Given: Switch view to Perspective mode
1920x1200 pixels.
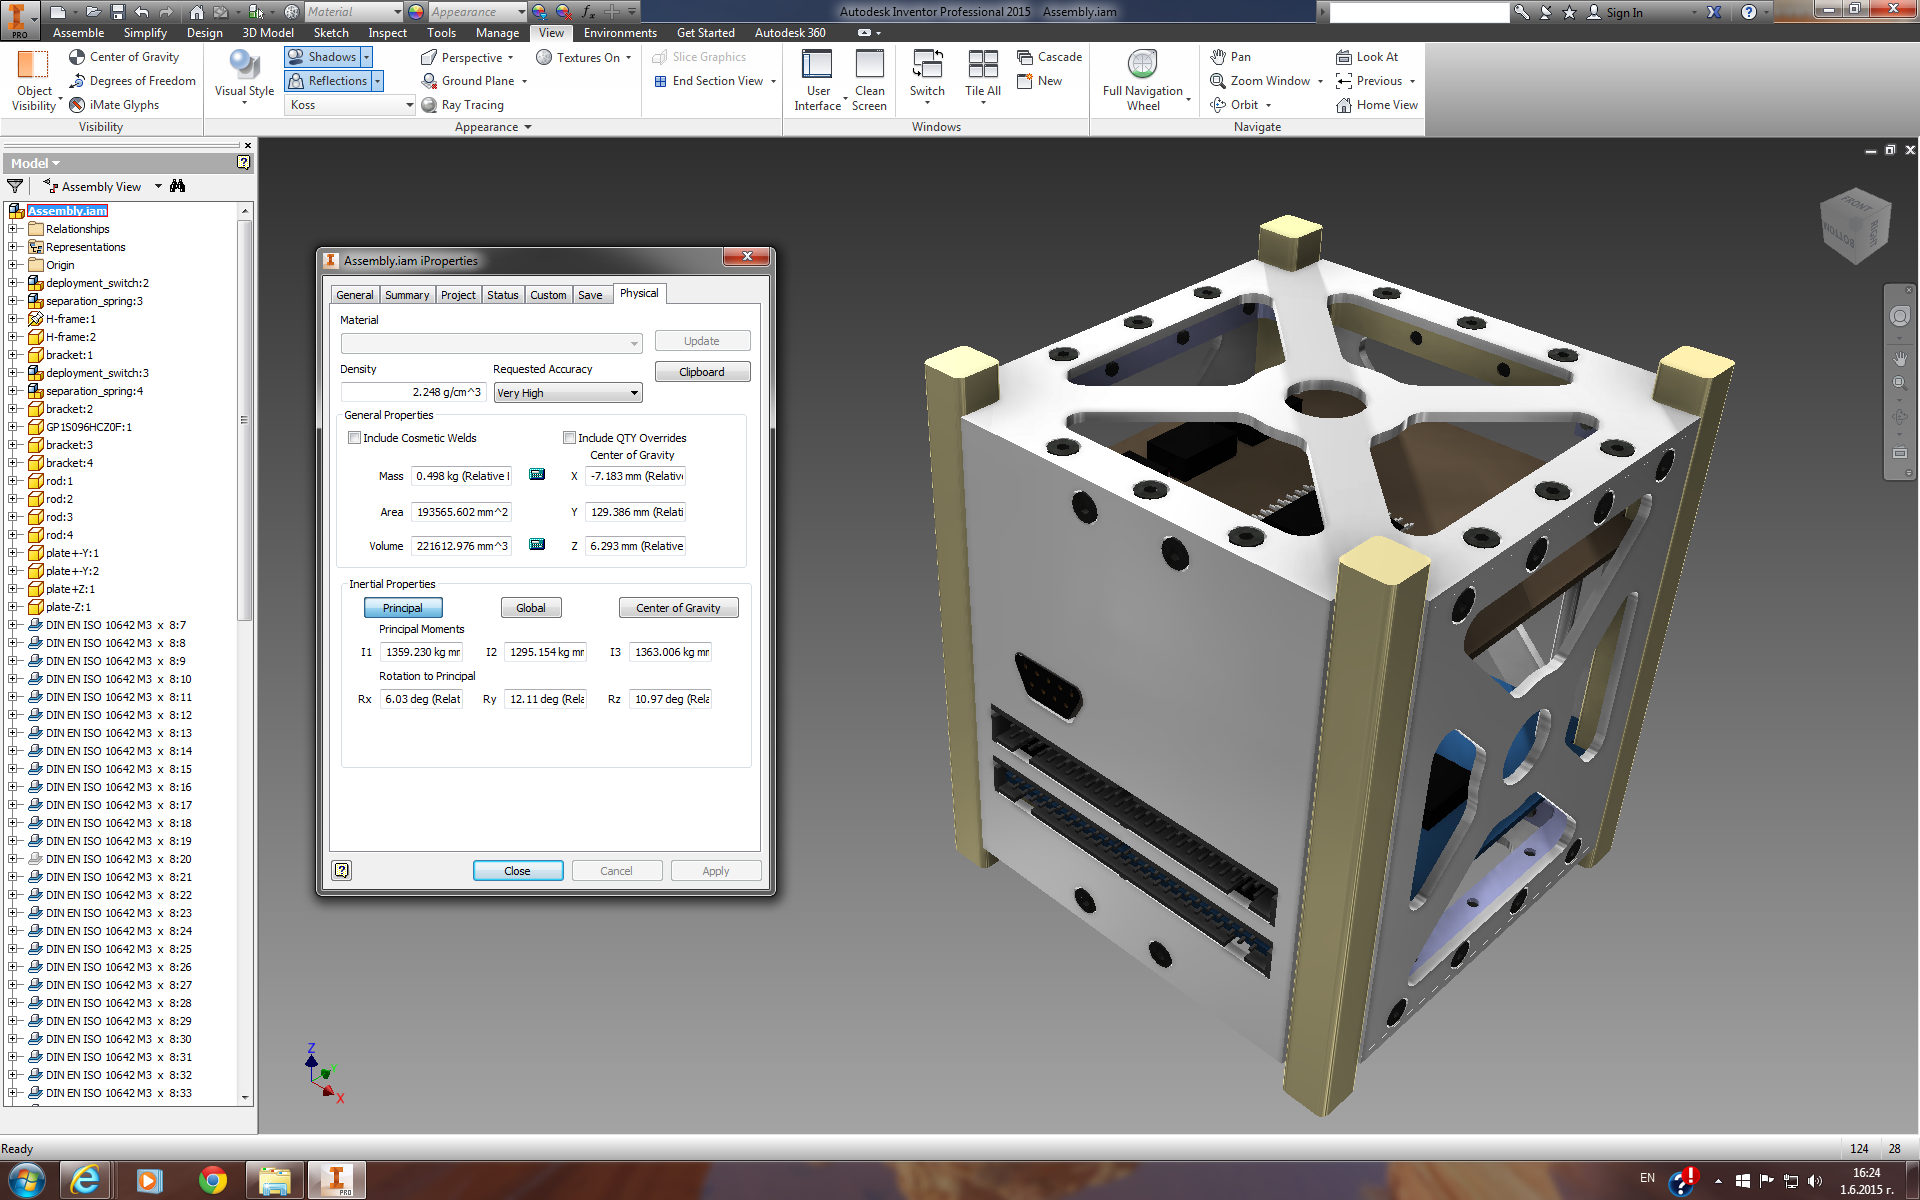Looking at the screenshot, I should pyautogui.click(x=467, y=57).
